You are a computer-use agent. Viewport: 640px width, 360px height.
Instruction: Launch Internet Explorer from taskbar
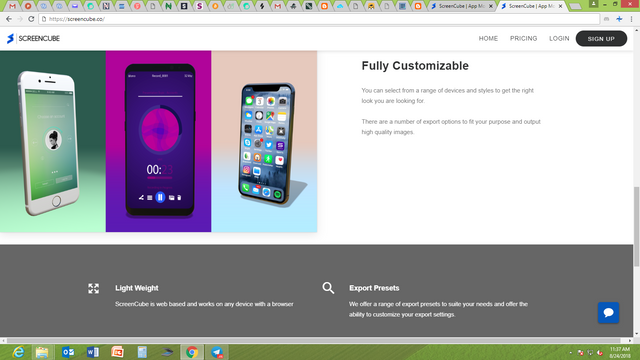click(x=18, y=352)
